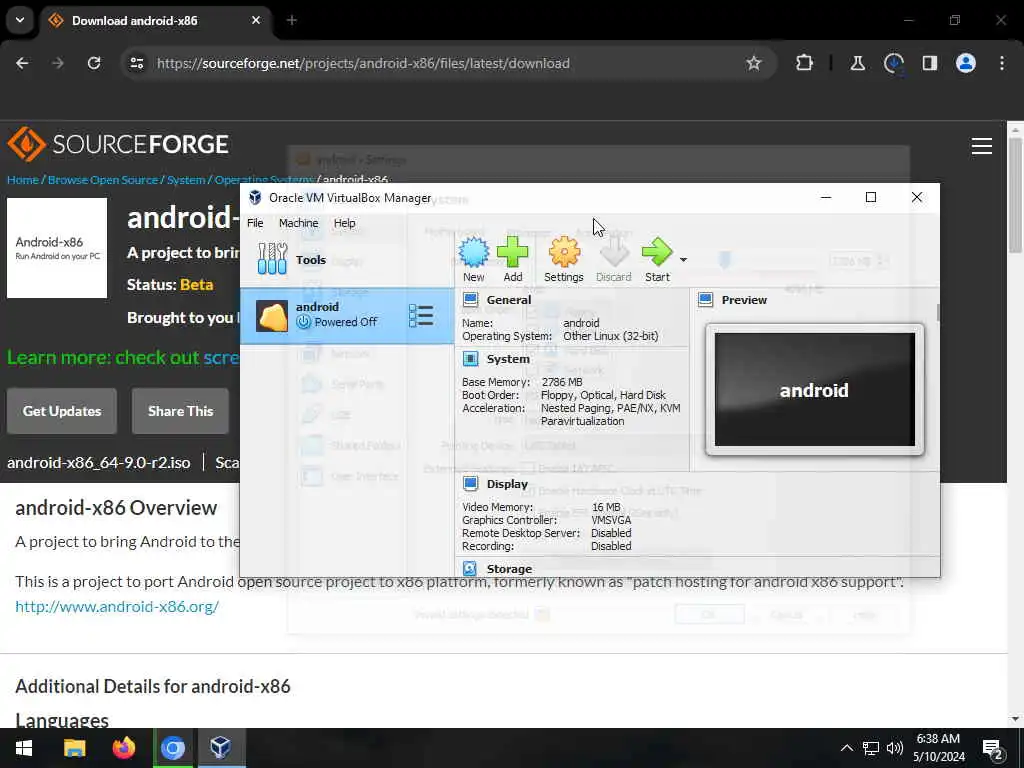
Task: Select the 'Download android-x86' tab
Action: pos(155,20)
